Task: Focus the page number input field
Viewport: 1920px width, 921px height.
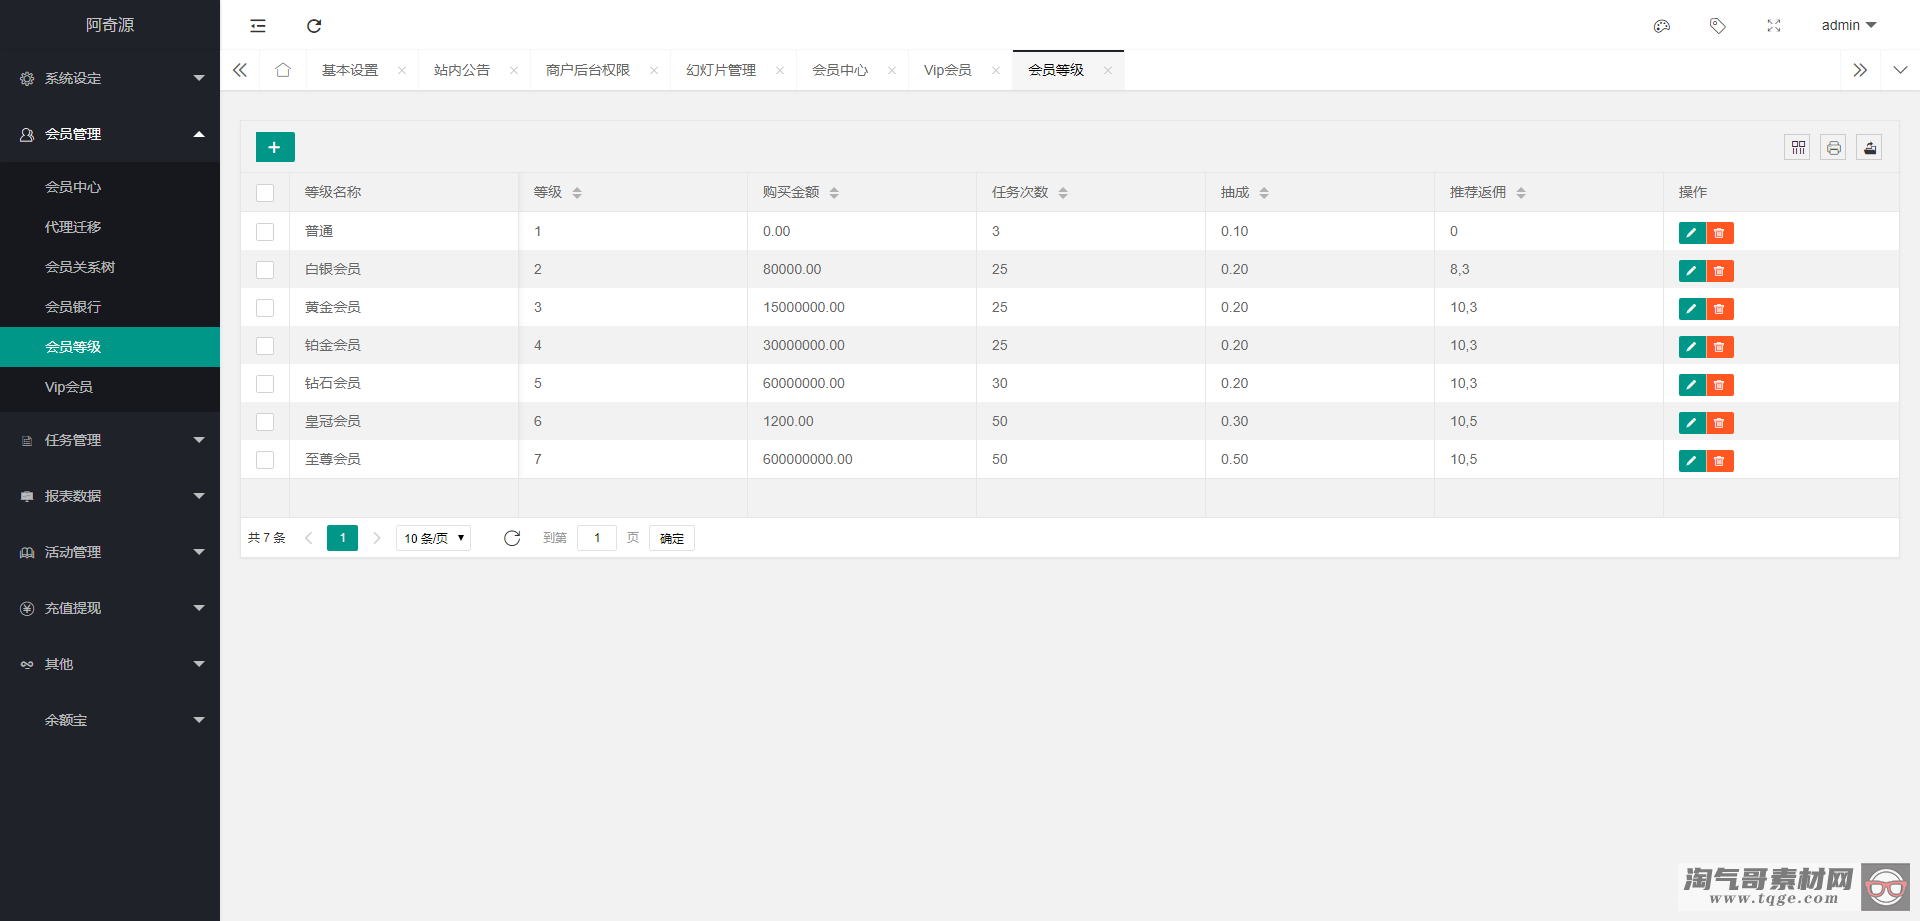Action: point(597,538)
